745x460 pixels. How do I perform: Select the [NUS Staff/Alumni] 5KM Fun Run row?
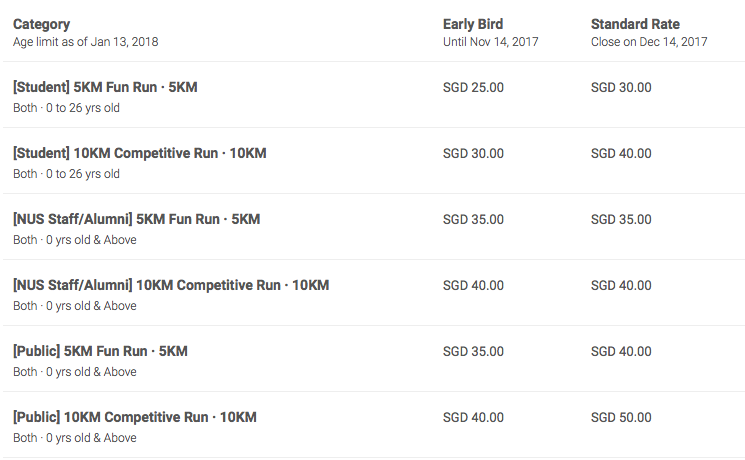coord(136,220)
